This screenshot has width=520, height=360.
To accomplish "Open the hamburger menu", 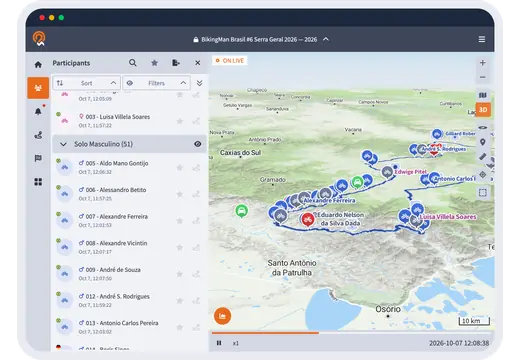I will pos(482,39).
